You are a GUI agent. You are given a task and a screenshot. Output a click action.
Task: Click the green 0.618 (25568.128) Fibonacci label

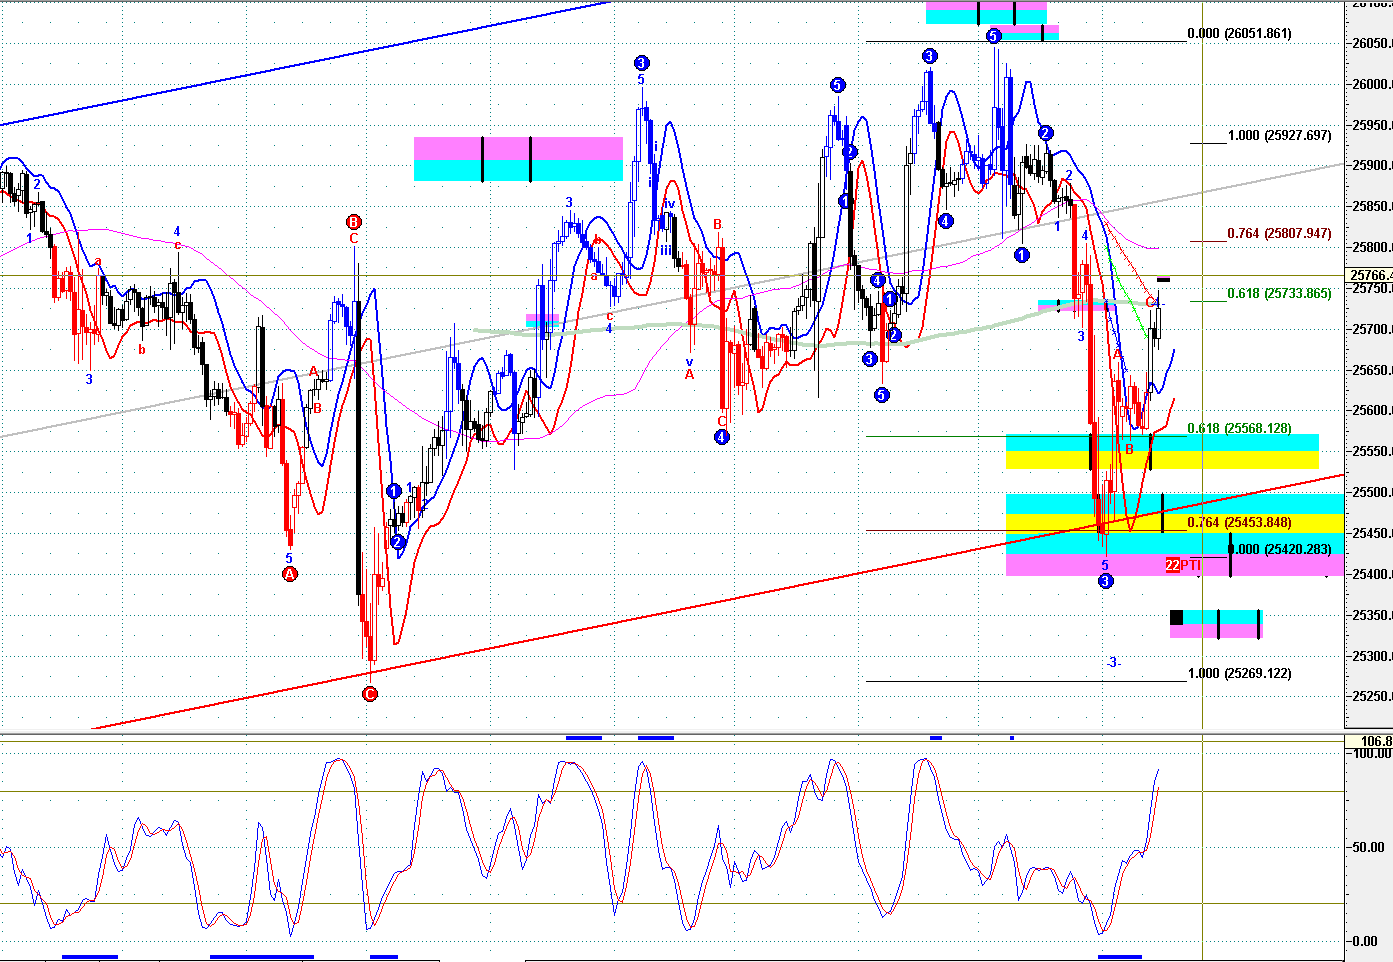pyautogui.click(x=1239, y=429)
